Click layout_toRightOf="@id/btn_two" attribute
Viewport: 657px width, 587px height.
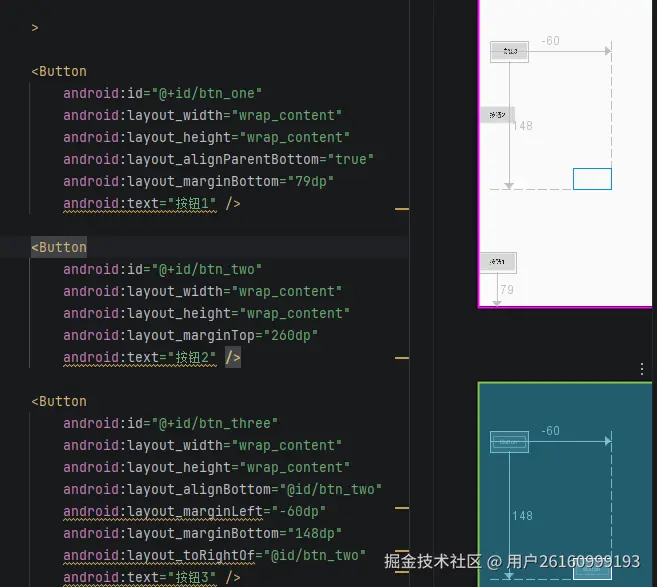tap(215, 556)
